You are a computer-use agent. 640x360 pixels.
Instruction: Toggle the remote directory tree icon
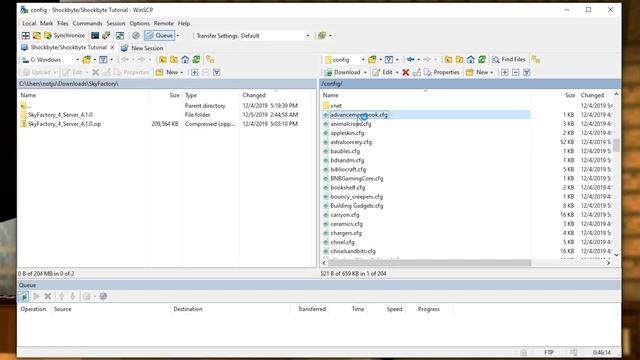click(x=536, y=60)
